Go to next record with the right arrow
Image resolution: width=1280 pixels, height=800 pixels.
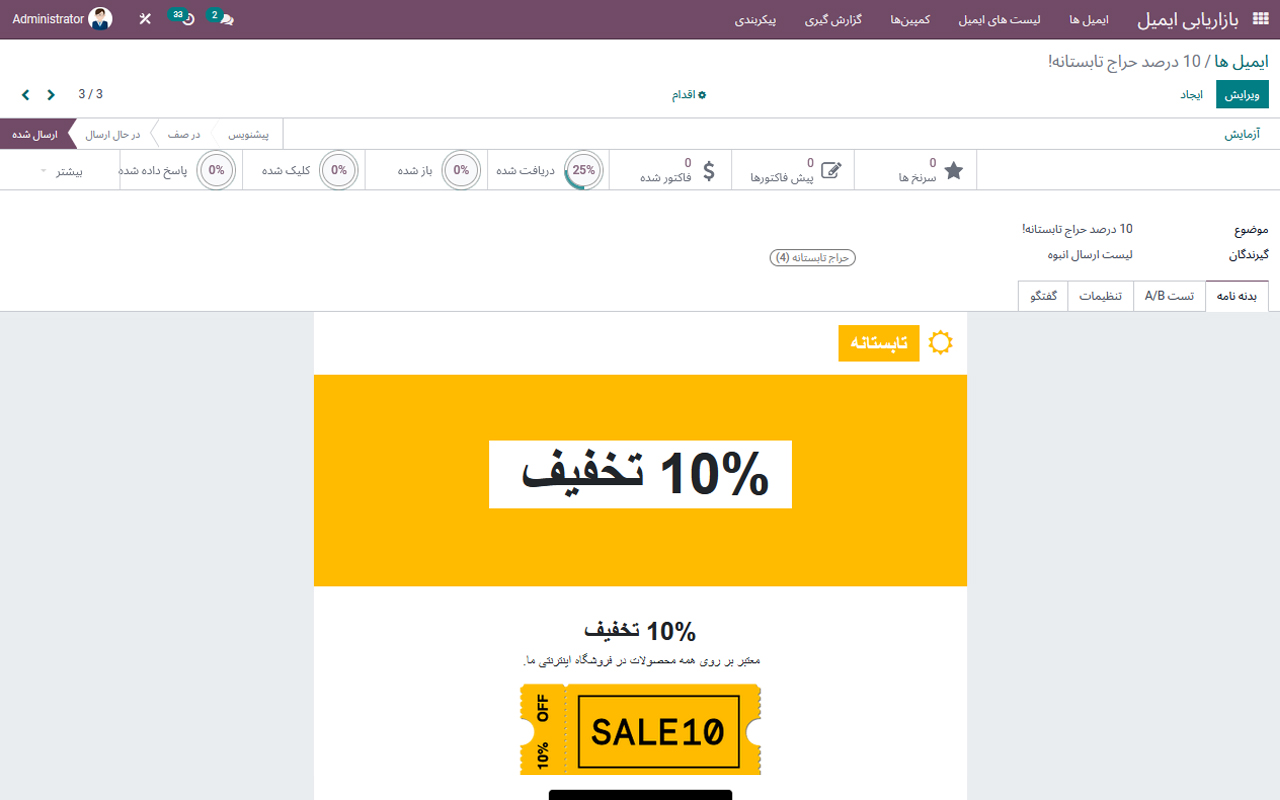point(50,94)
